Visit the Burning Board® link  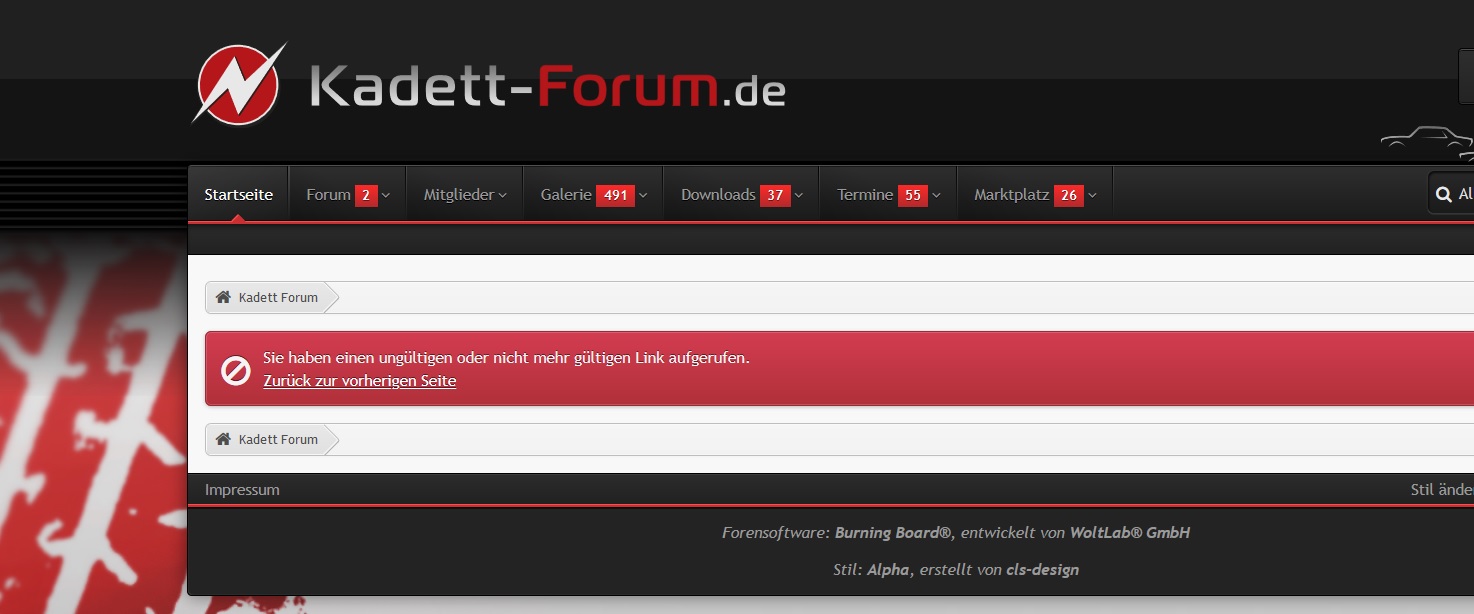pos(895,533)
